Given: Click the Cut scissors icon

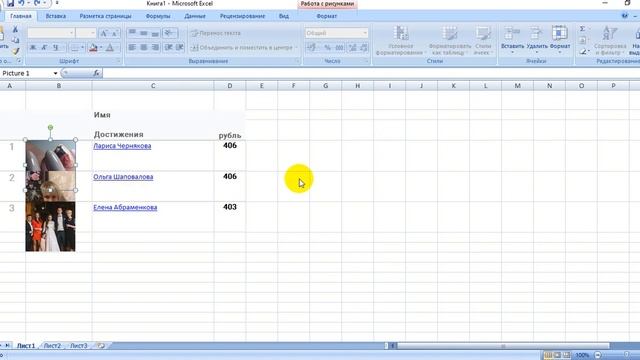Looking at the screenshot, I should pos(15,29).
